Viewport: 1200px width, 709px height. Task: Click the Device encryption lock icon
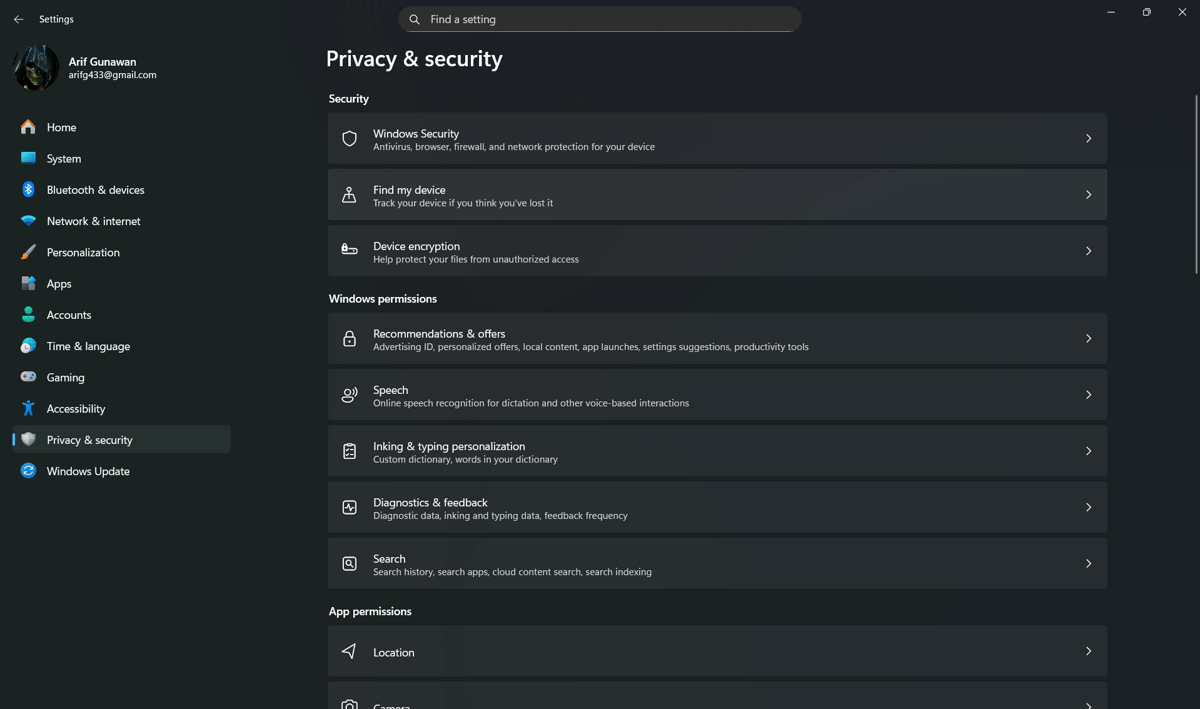point(349,251)
